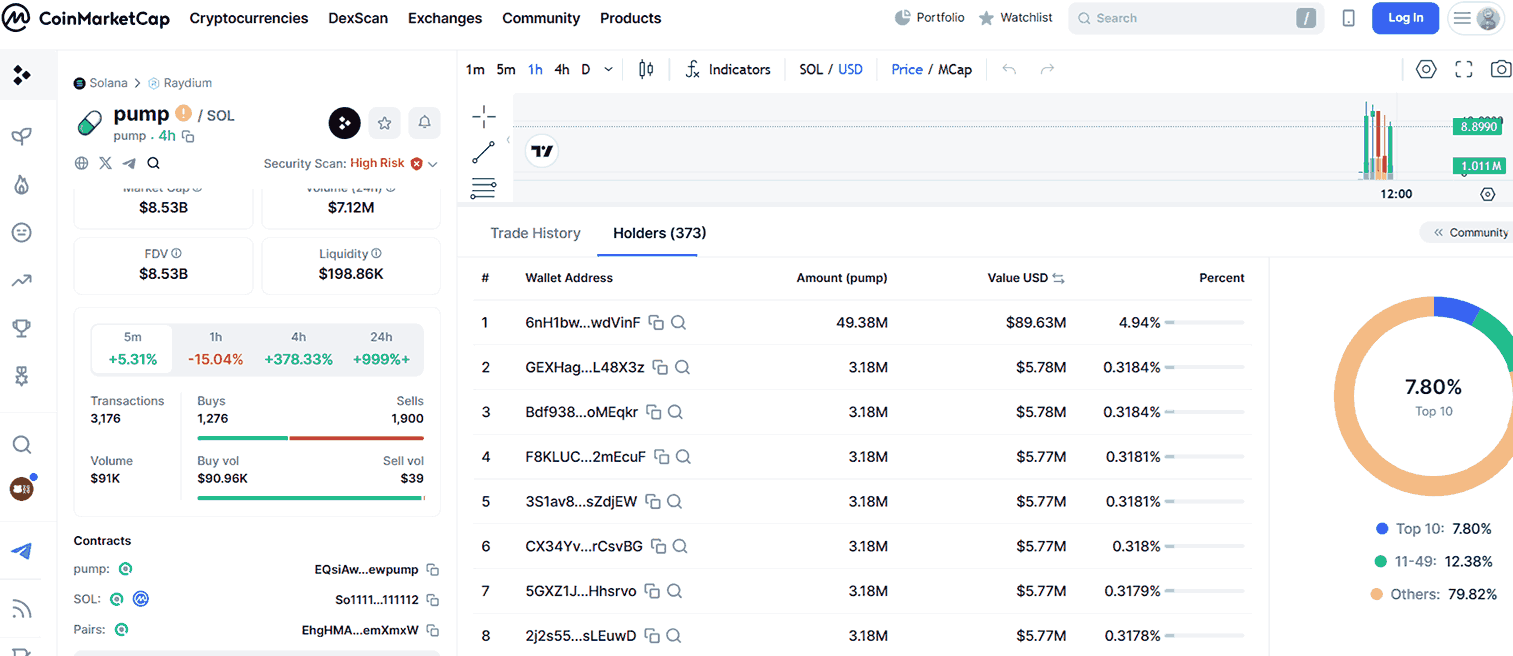Select the 4h chart interval
Viewport: 1513px width, 656px height.
pos(562,69)
